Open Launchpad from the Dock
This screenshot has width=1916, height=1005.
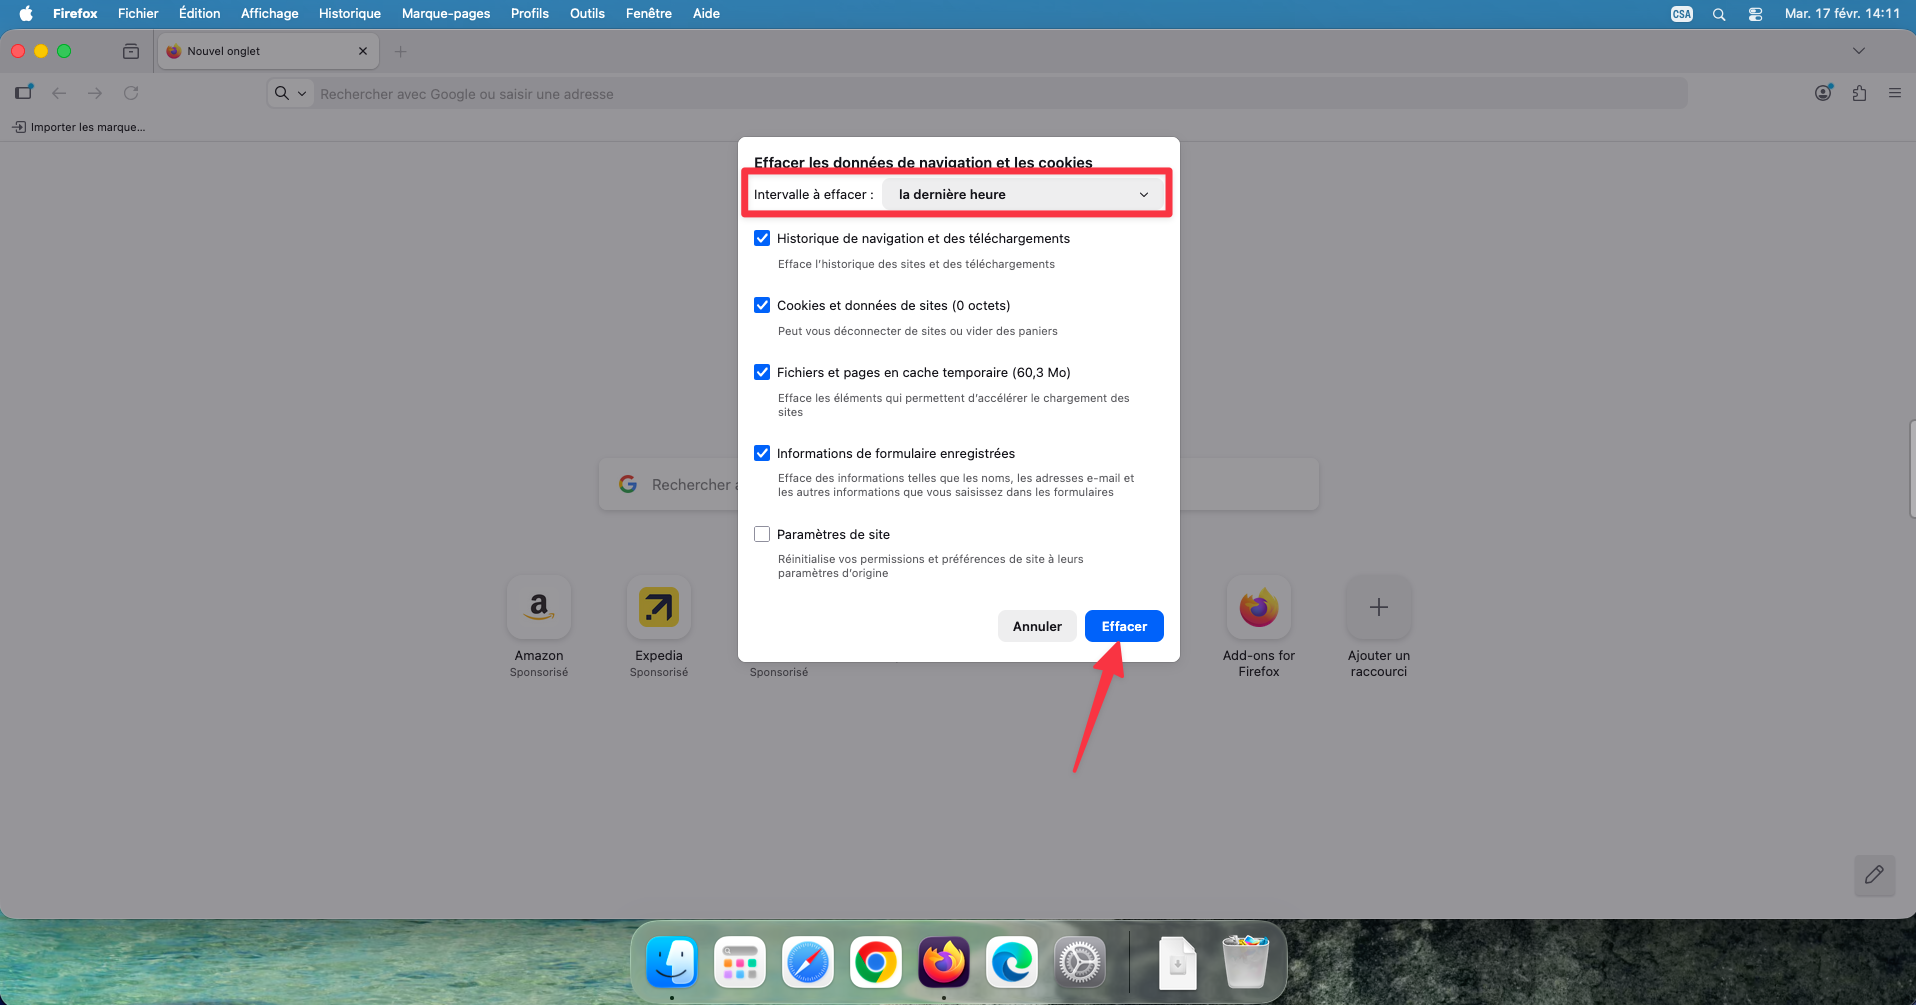point(740,963)
